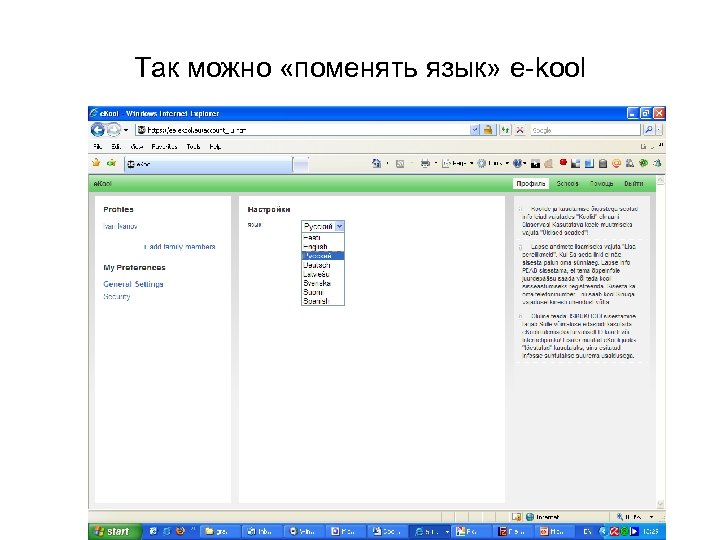Screen dimensions: 720x540
Task: Click the Favorites star icon
Action: (96, 163)
